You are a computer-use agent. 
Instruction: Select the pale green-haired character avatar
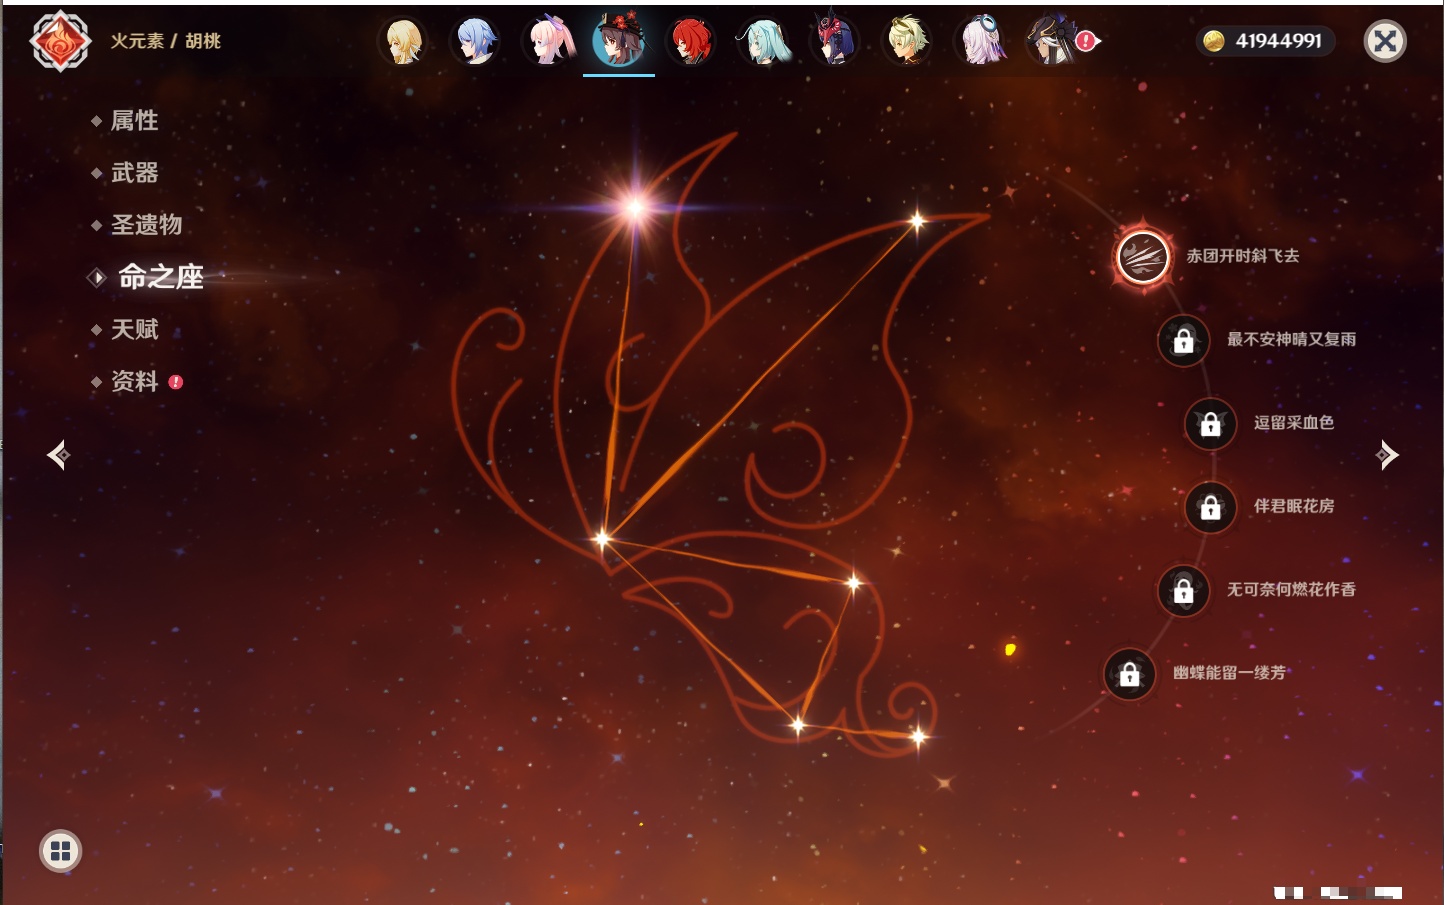pos(907,42)
